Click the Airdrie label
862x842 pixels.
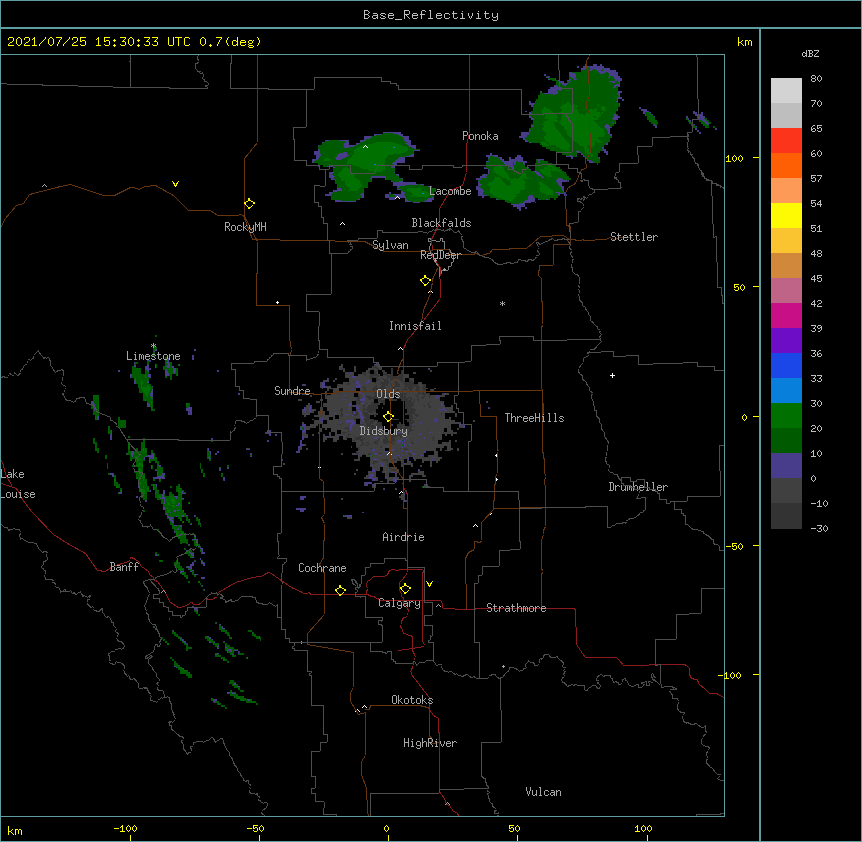pos(404,537)
